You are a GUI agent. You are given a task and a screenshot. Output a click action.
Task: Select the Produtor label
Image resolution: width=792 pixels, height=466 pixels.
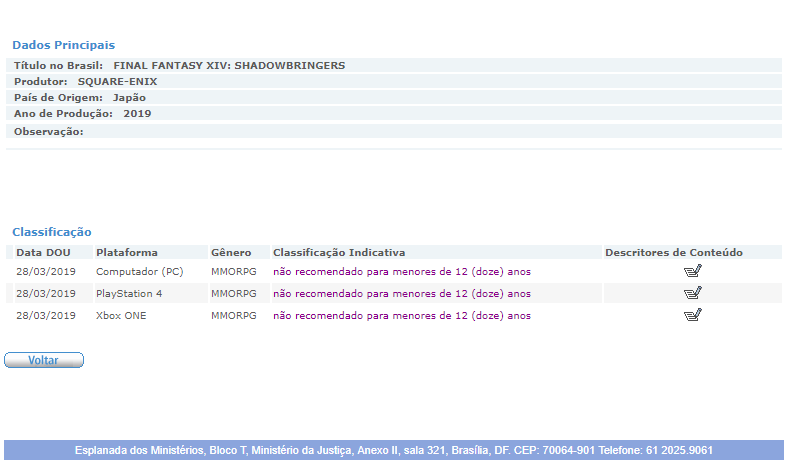40,82
